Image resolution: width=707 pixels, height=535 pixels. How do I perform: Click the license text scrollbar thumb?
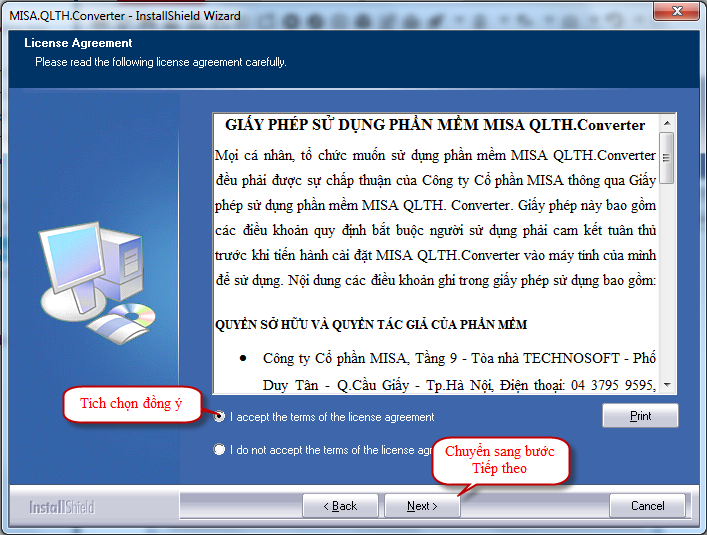pyautogui.click(x=667, y=158)
